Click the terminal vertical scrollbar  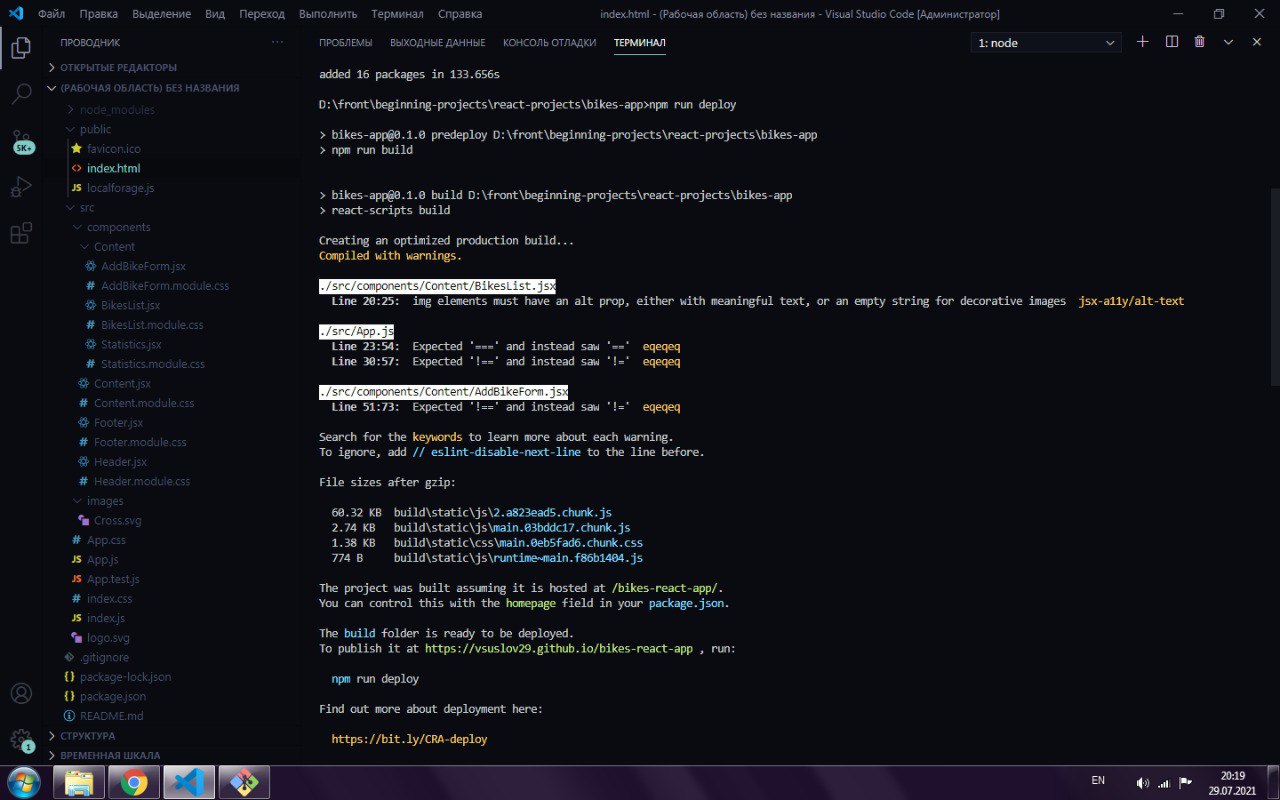coord(1275,286)
